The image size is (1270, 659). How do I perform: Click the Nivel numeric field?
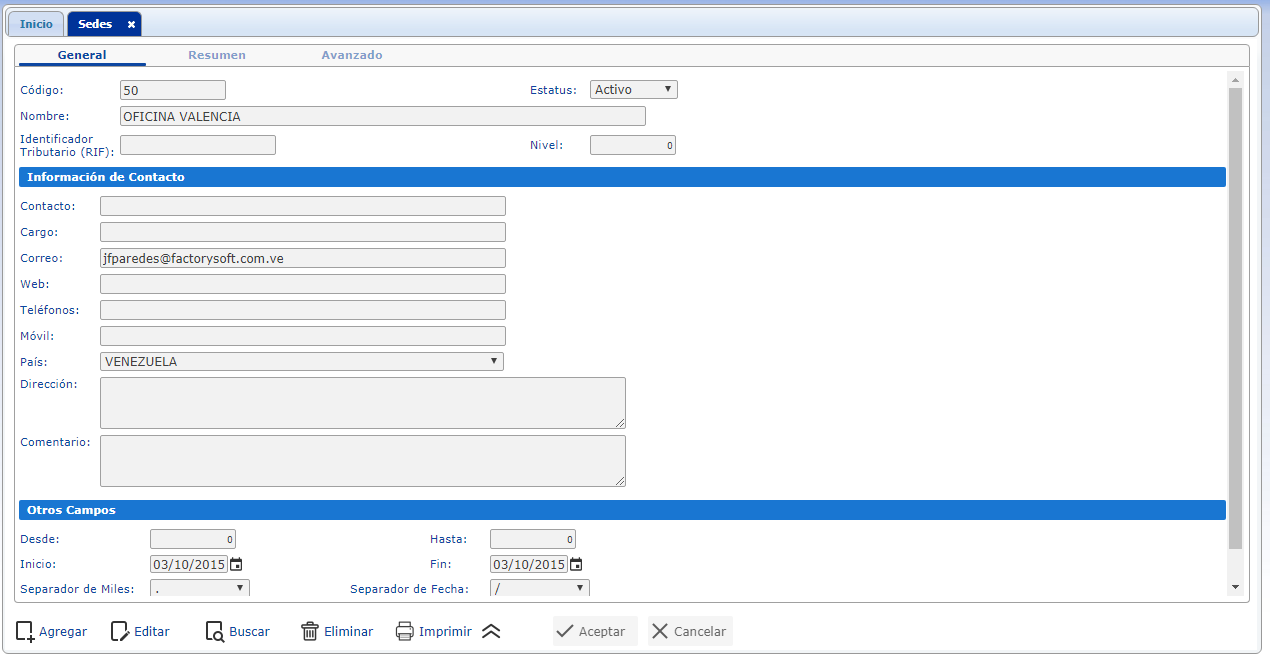(633, 145)
